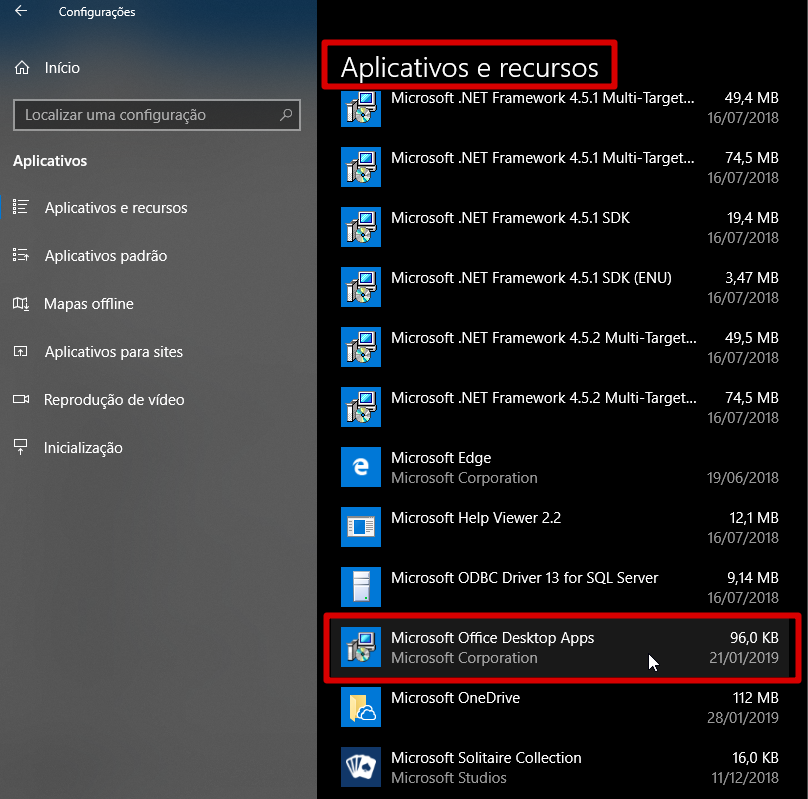The width and height of the screenshot is (808, 799).
Task: Select Aplicativos e recursos label in the sidebar
Action: pos(116,208)
